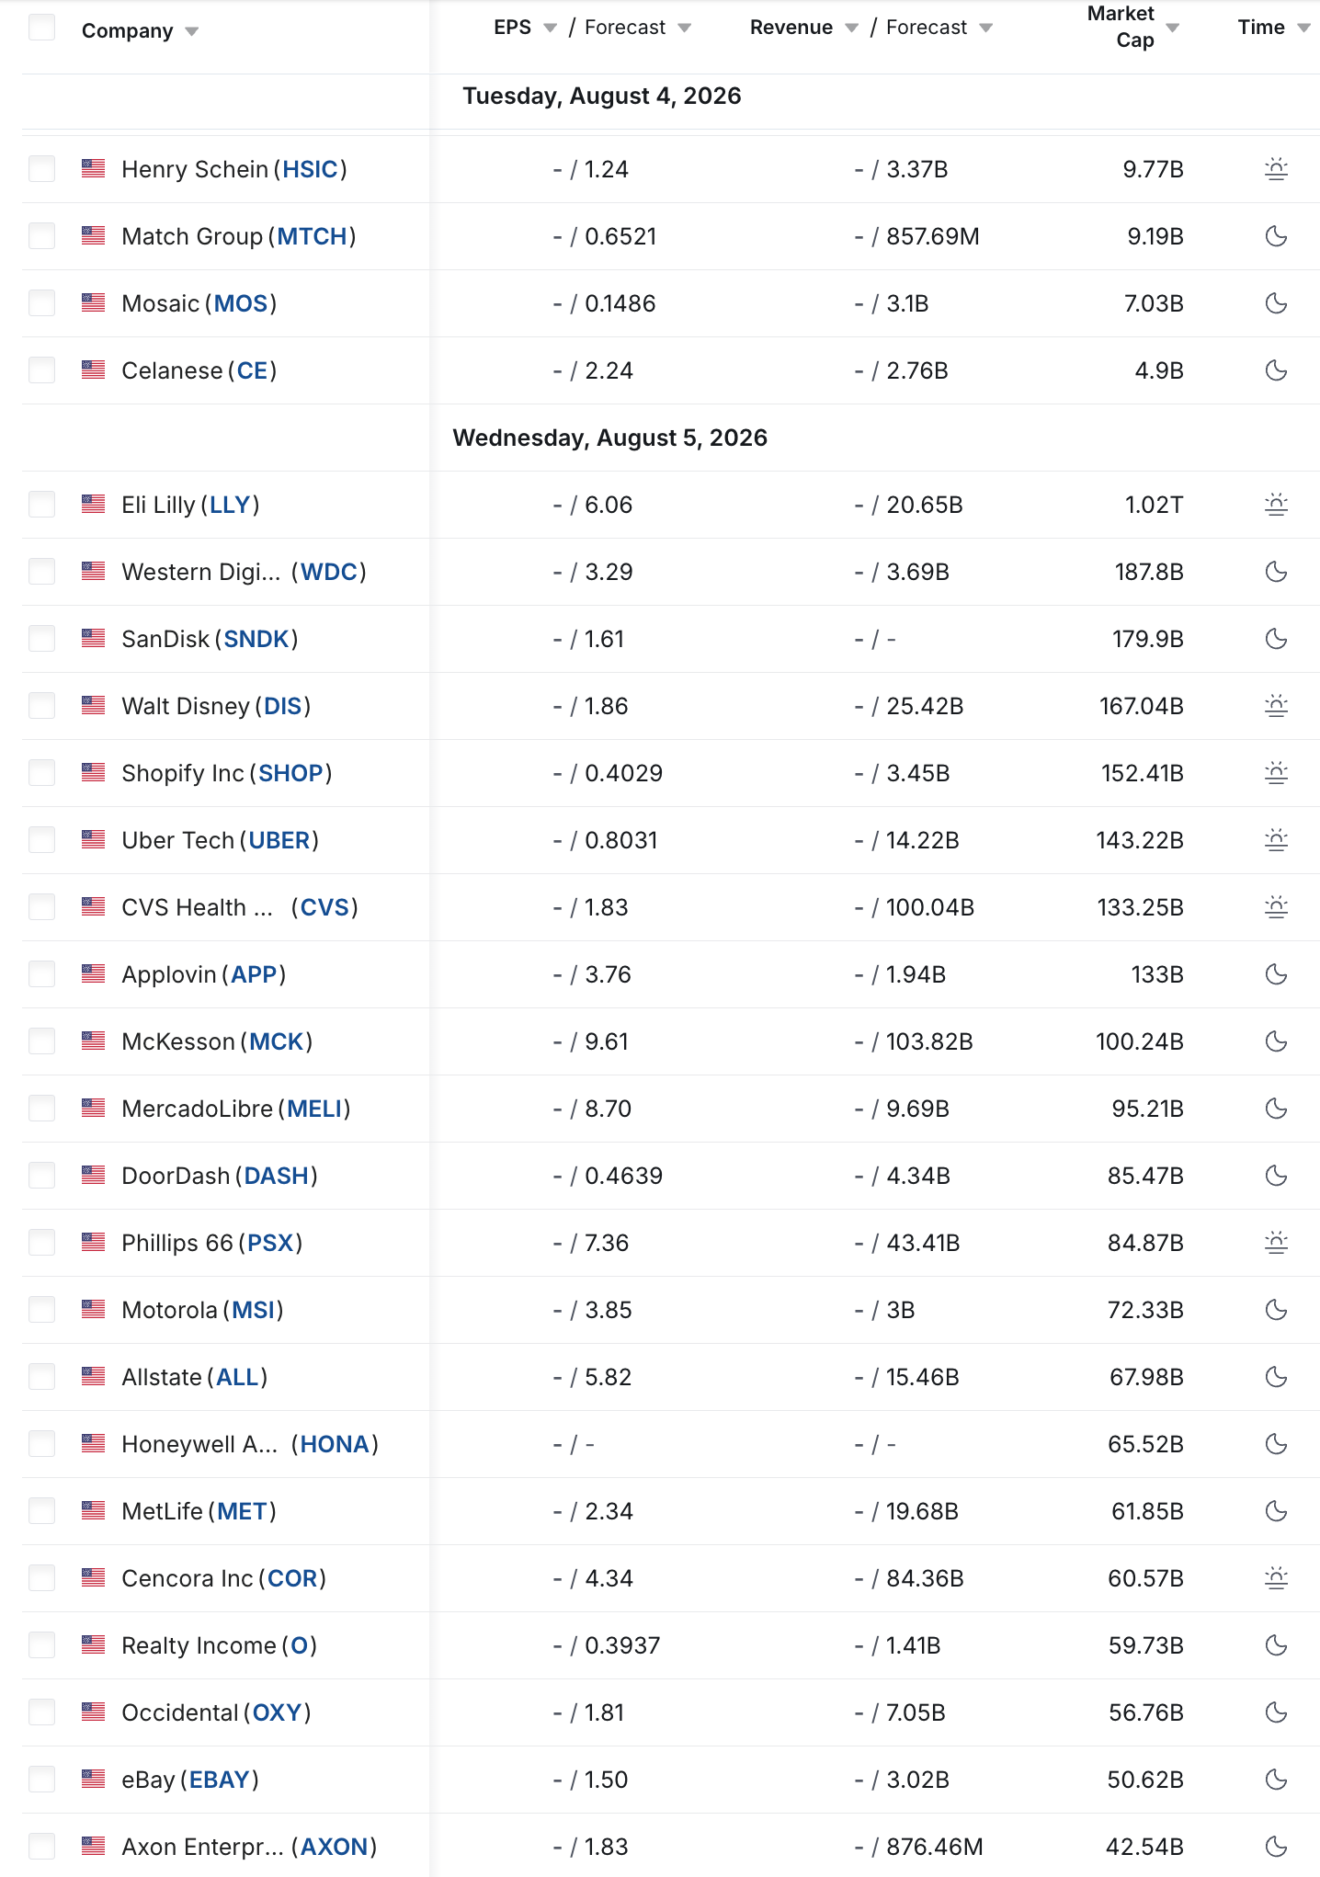Click the moon after-hours icon for Match Group

[1276, 236]
